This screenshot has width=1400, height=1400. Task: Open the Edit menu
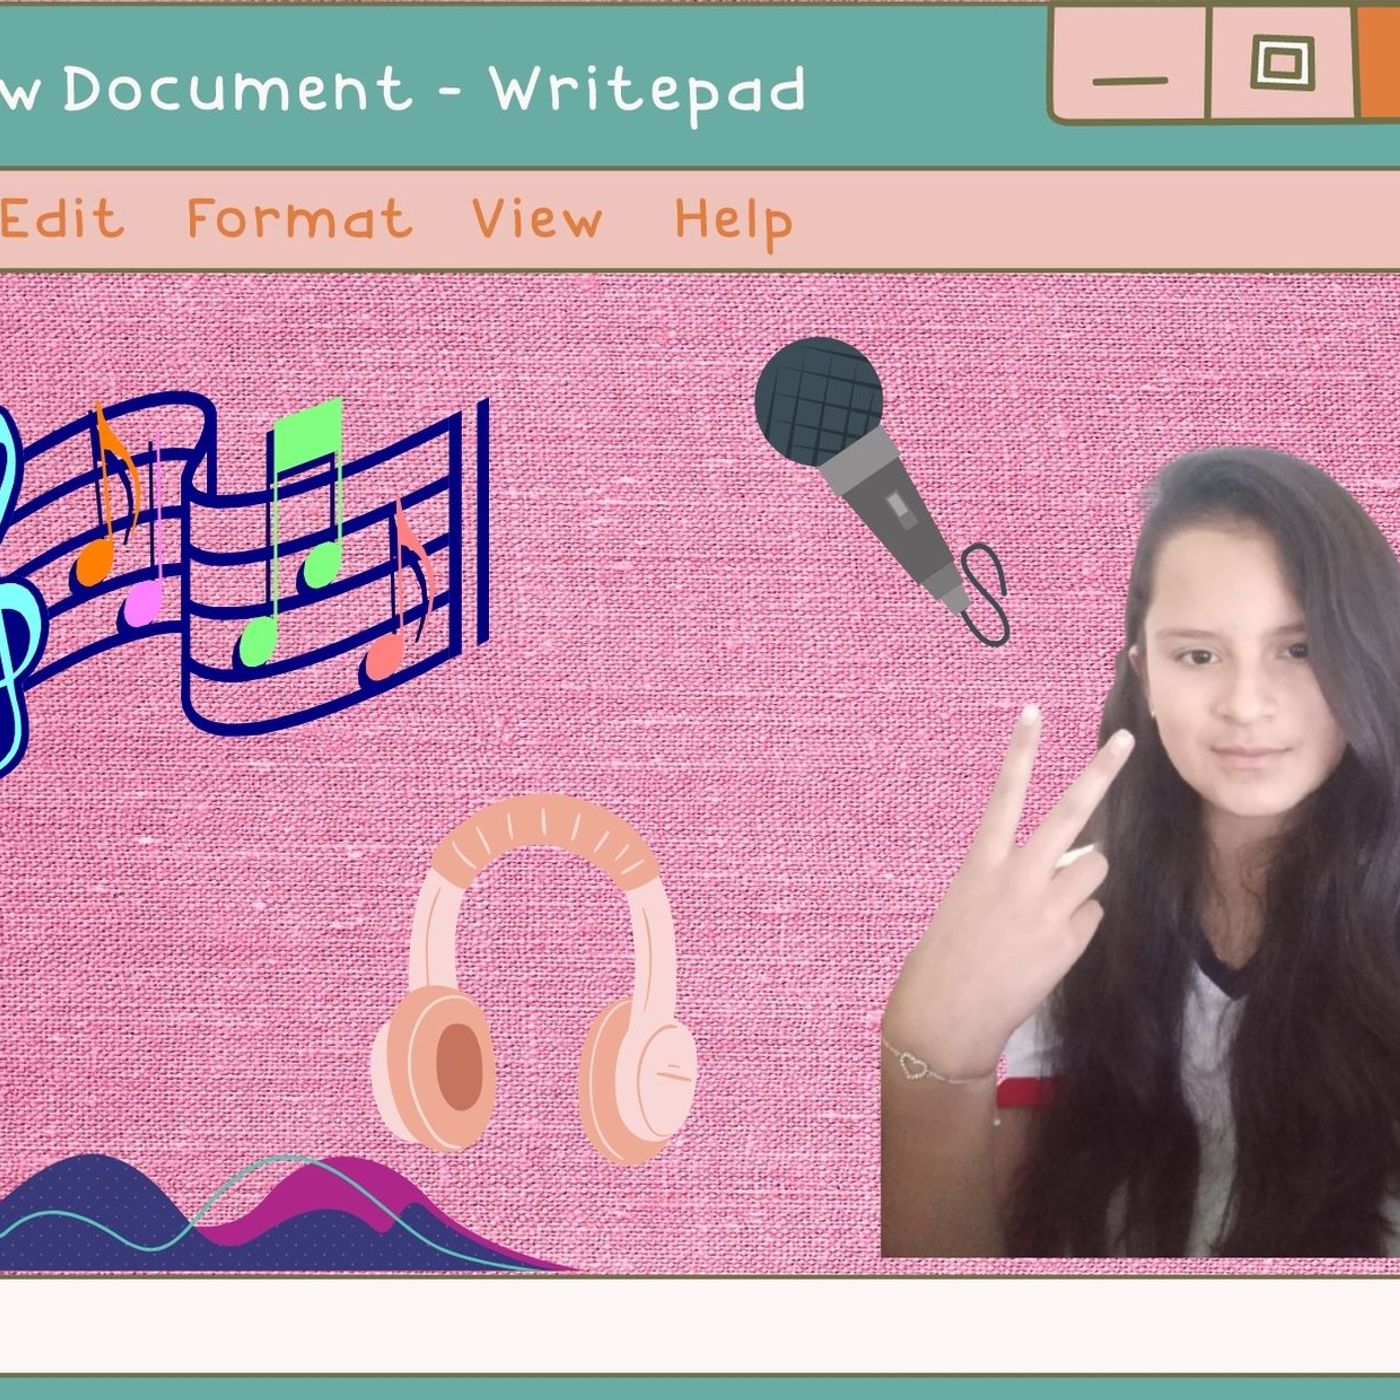62,219
